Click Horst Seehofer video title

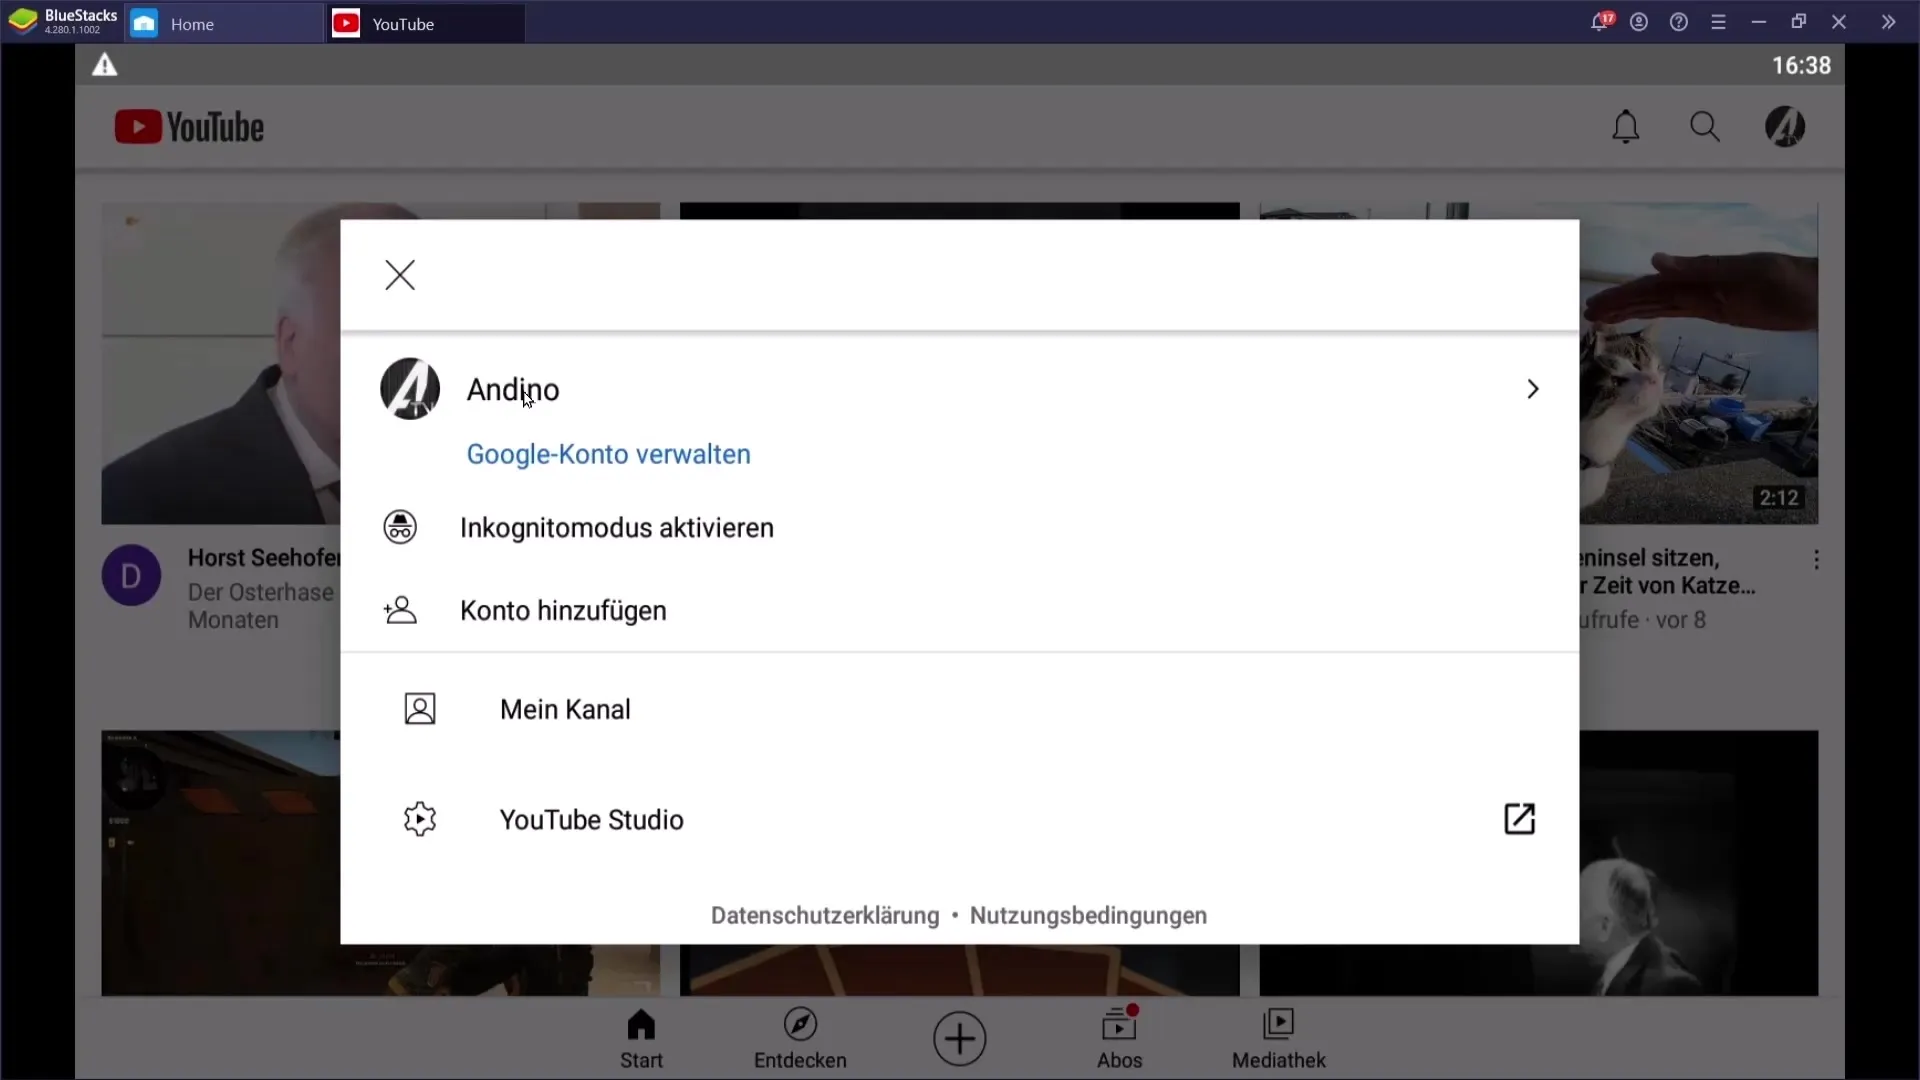pos(264,558)
